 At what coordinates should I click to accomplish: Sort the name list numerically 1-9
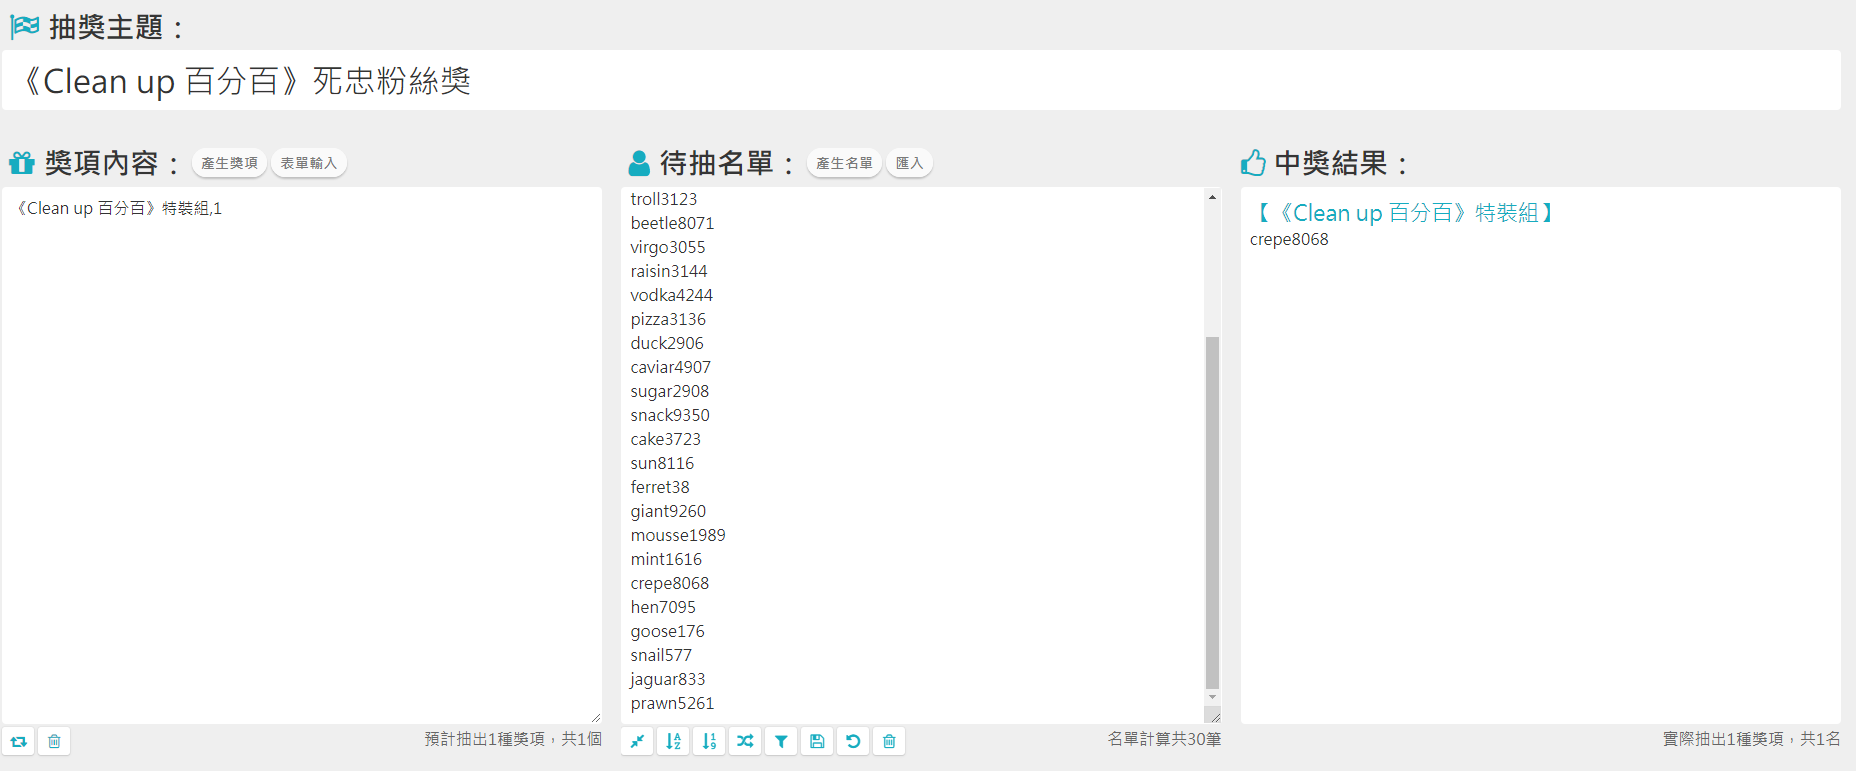(x=709, y=741)
